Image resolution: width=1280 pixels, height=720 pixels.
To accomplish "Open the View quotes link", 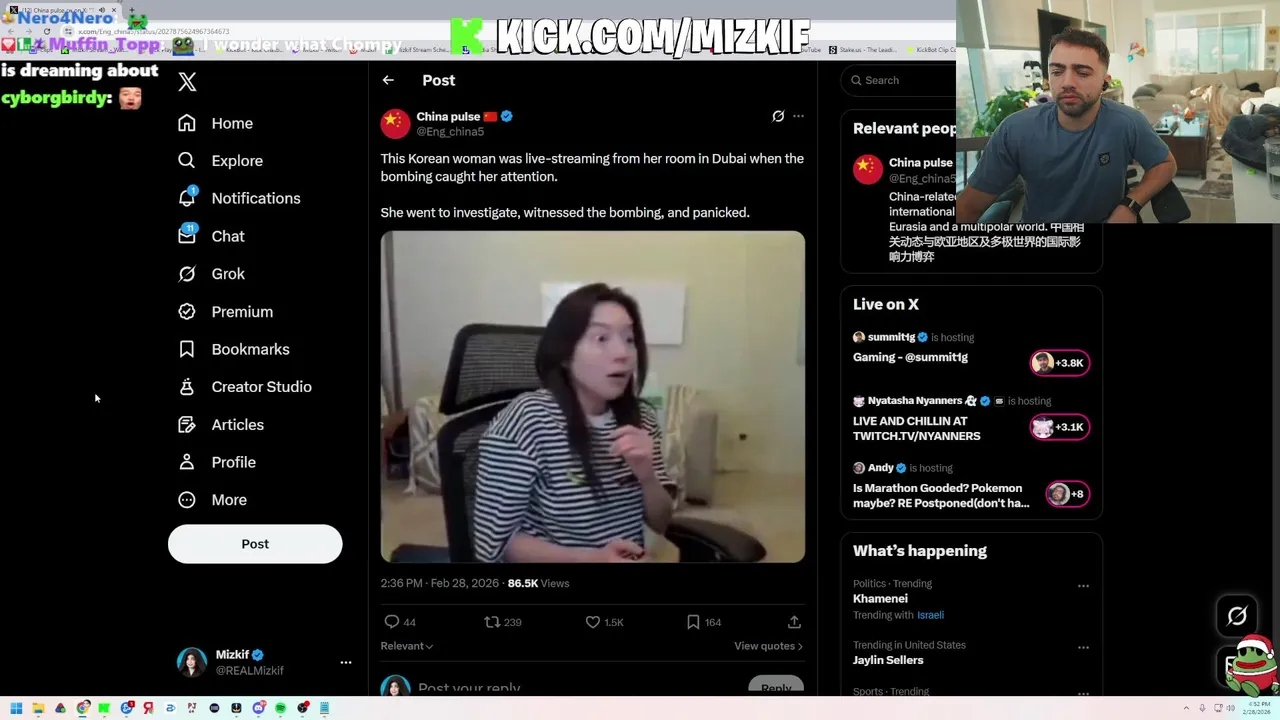I will 768,646.
